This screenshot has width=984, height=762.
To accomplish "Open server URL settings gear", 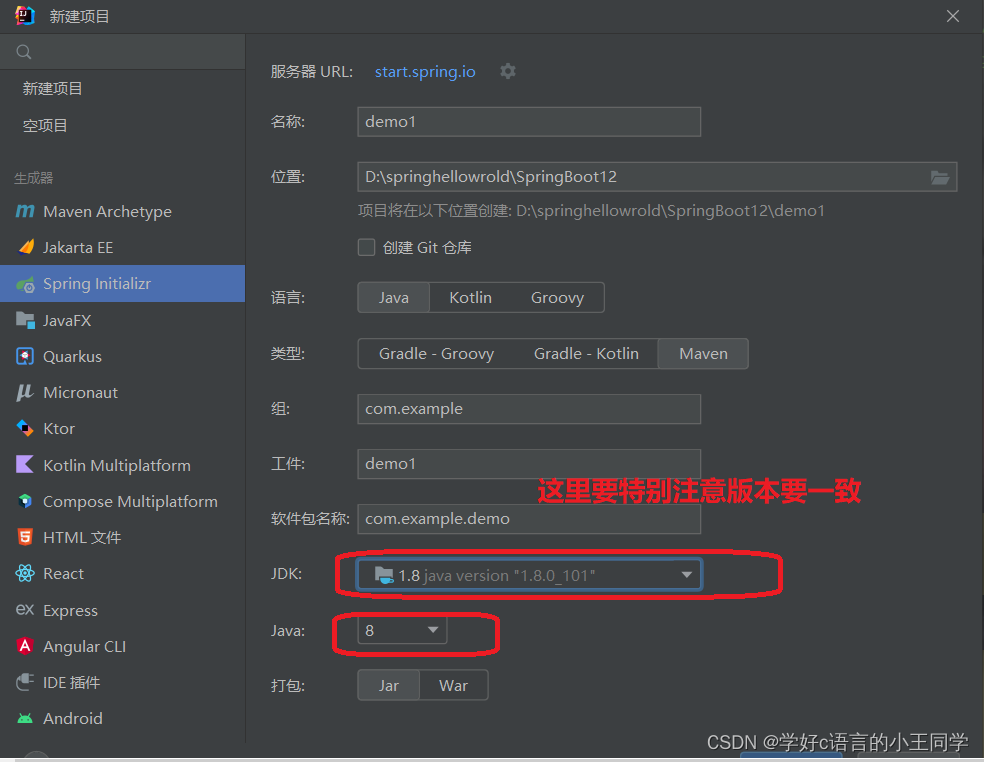I will click(x=508, y=72).
